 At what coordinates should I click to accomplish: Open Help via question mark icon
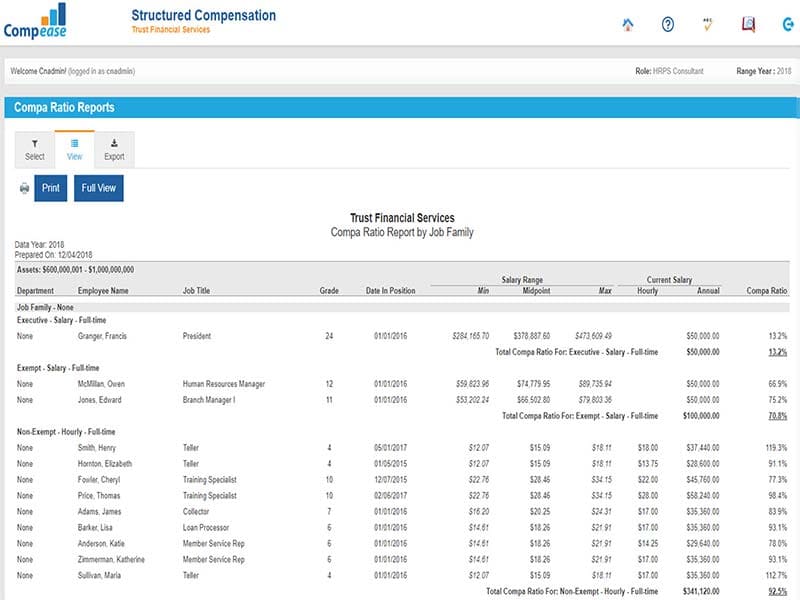coord(667,25)
